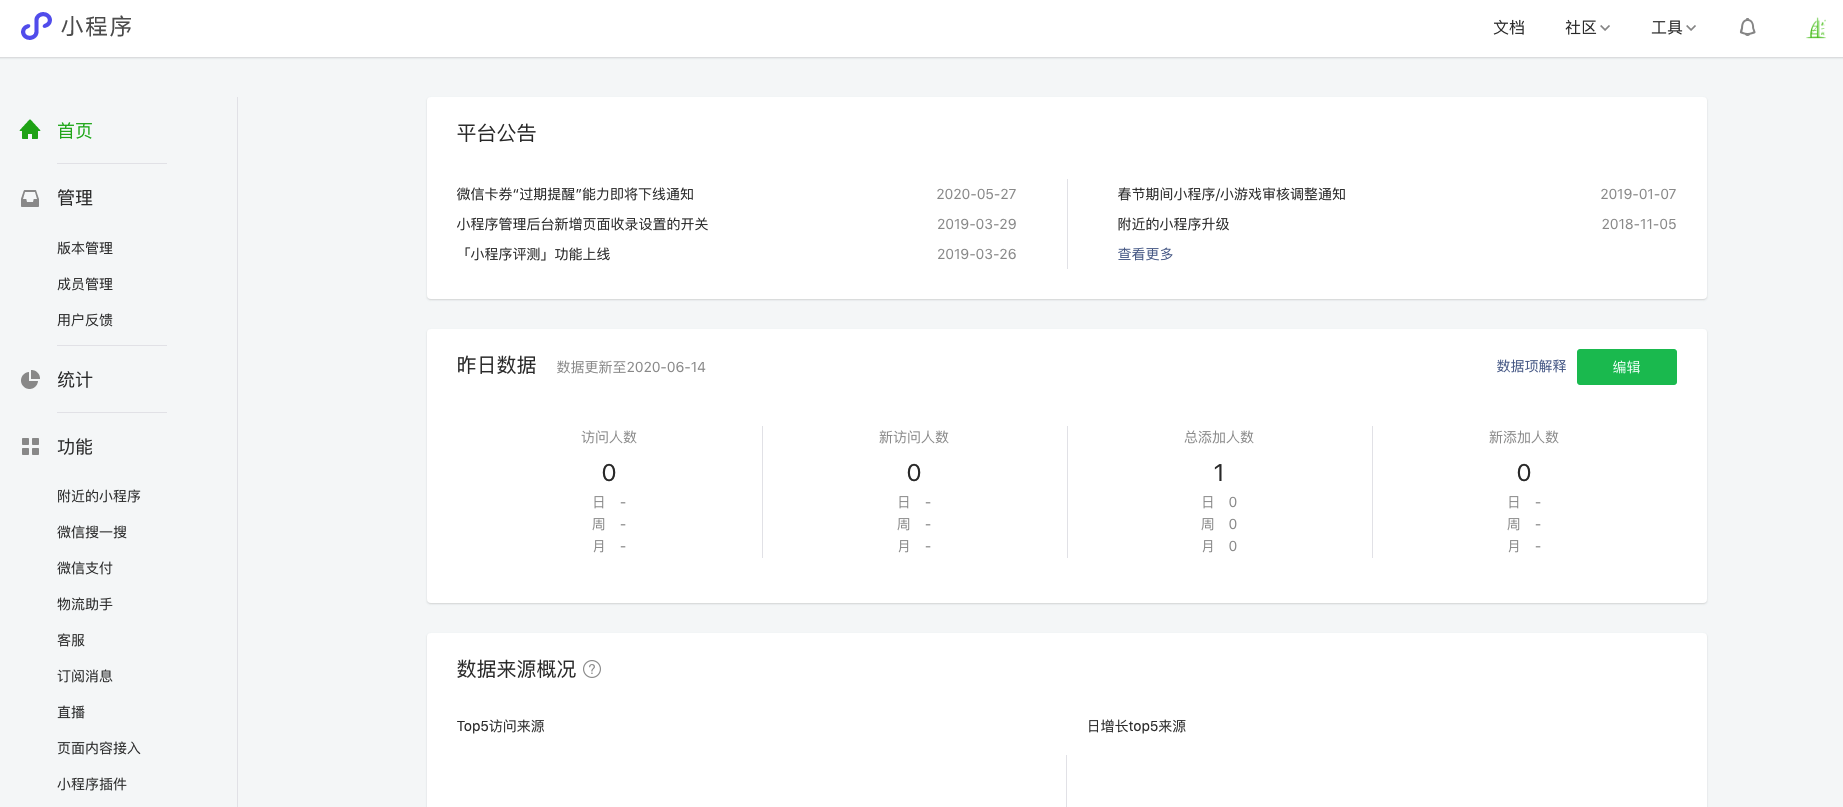Click the 新添加人数 label
The width and height of the screenshot is (1843, 807).
pyautogui.click(x=1524, y=437)
